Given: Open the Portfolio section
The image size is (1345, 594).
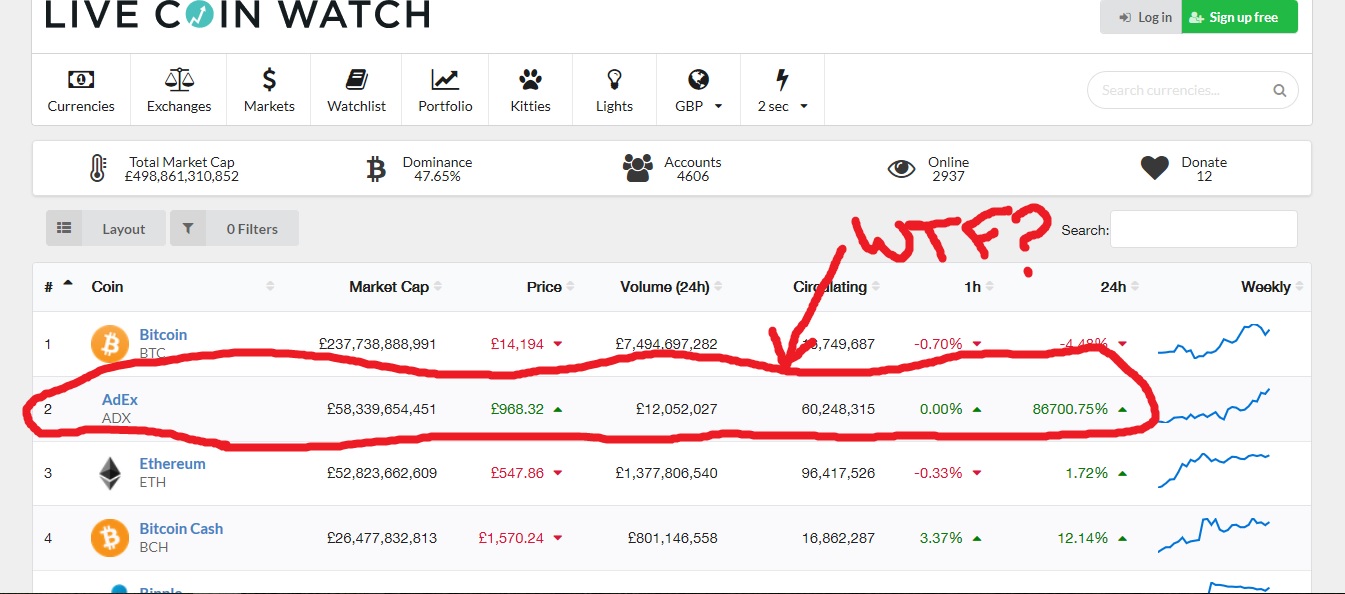Looking at the screenshot, I should 445,90.
